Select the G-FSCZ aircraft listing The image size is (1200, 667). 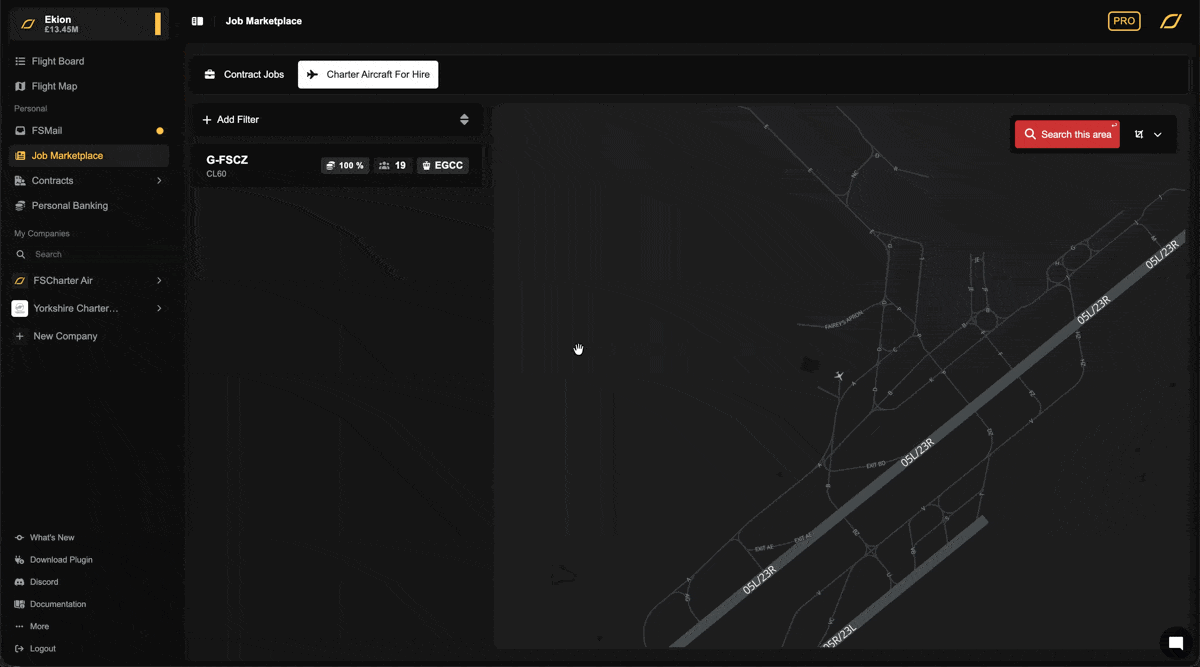tap(260, 165)
